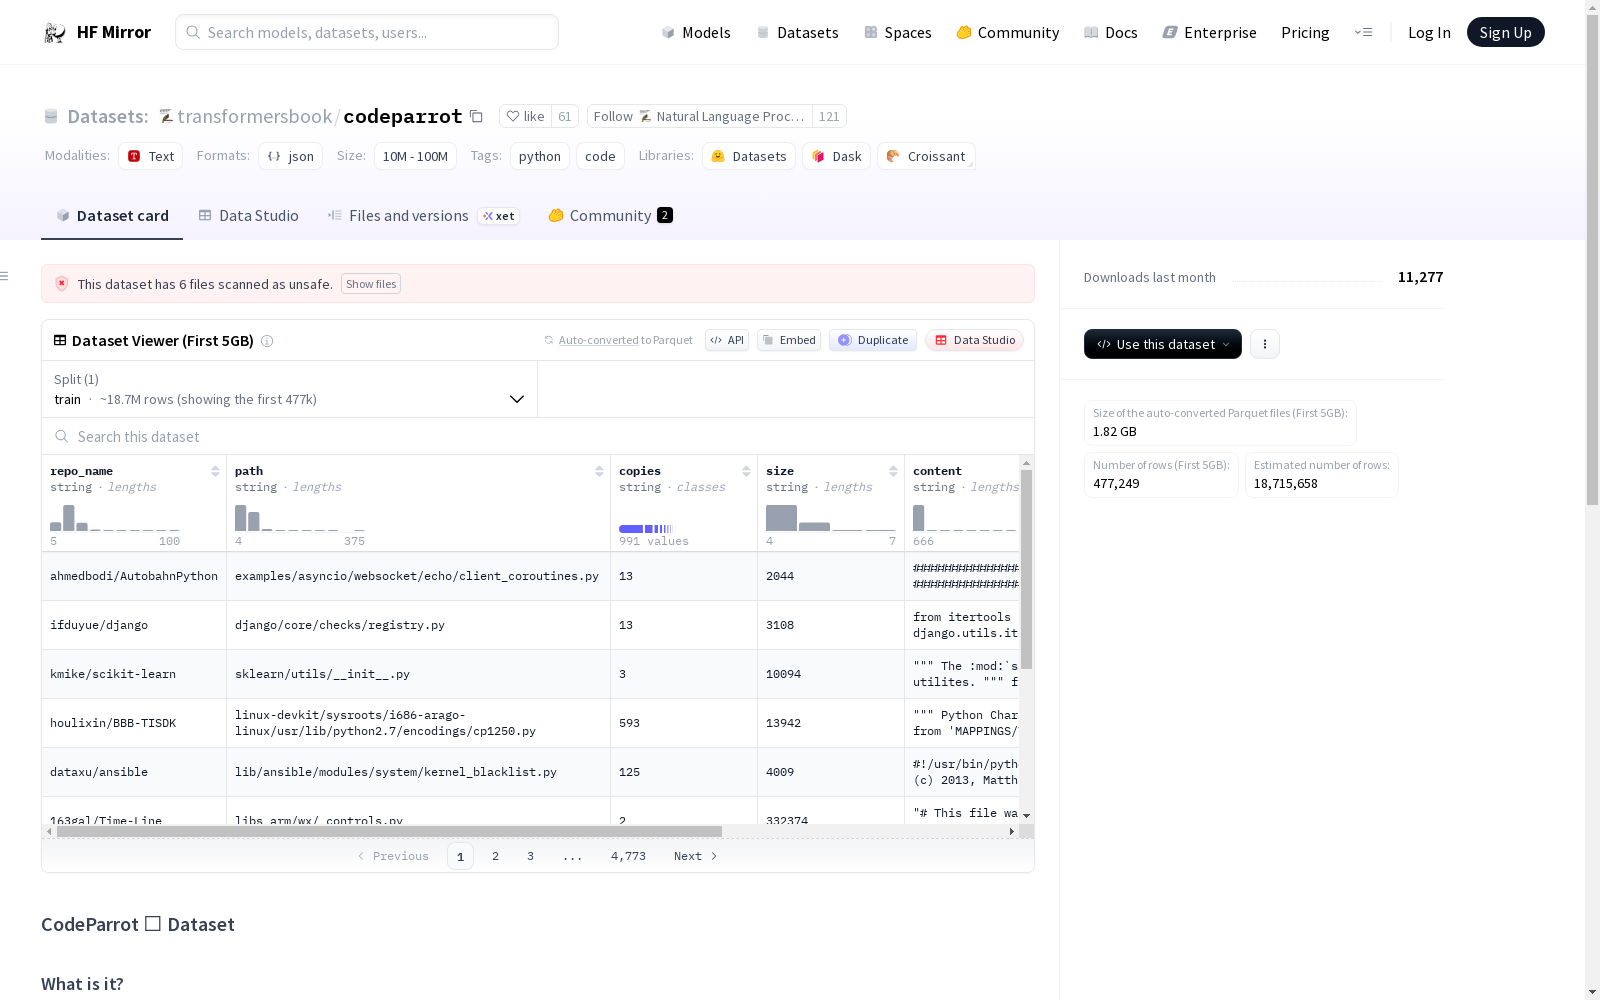Select the Datasets library tag
The width and height of the screenshot is (1600, 1000).
coord(749,156)
